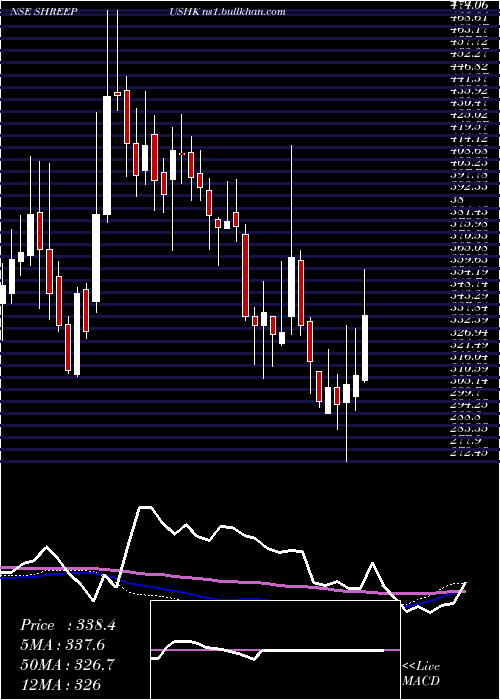Click the "12MA : 326" value
Image resolution: width=500 pixels, height=700 pixels.
[x=60, y=684]
